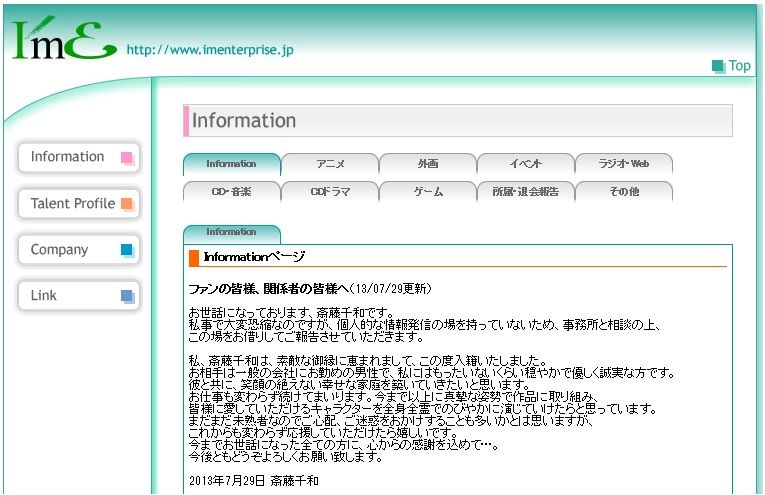Viewport: 765px width, 495px height.
Task: Switch to the CD・音楽 tab
Action: 232,192
